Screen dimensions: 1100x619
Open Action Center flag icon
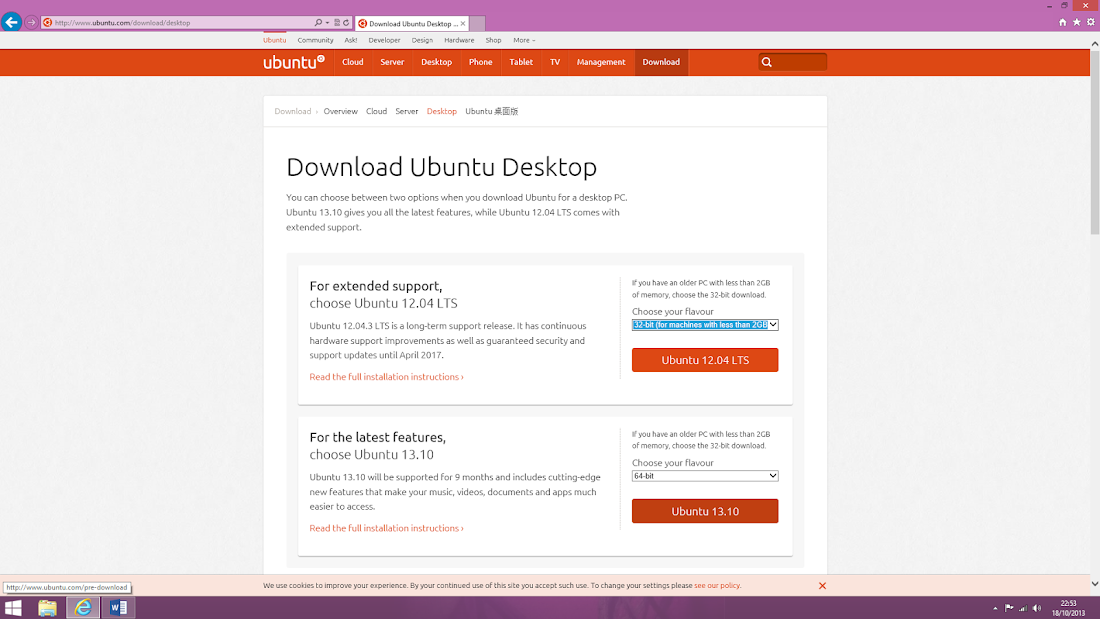pos(1009,608)
